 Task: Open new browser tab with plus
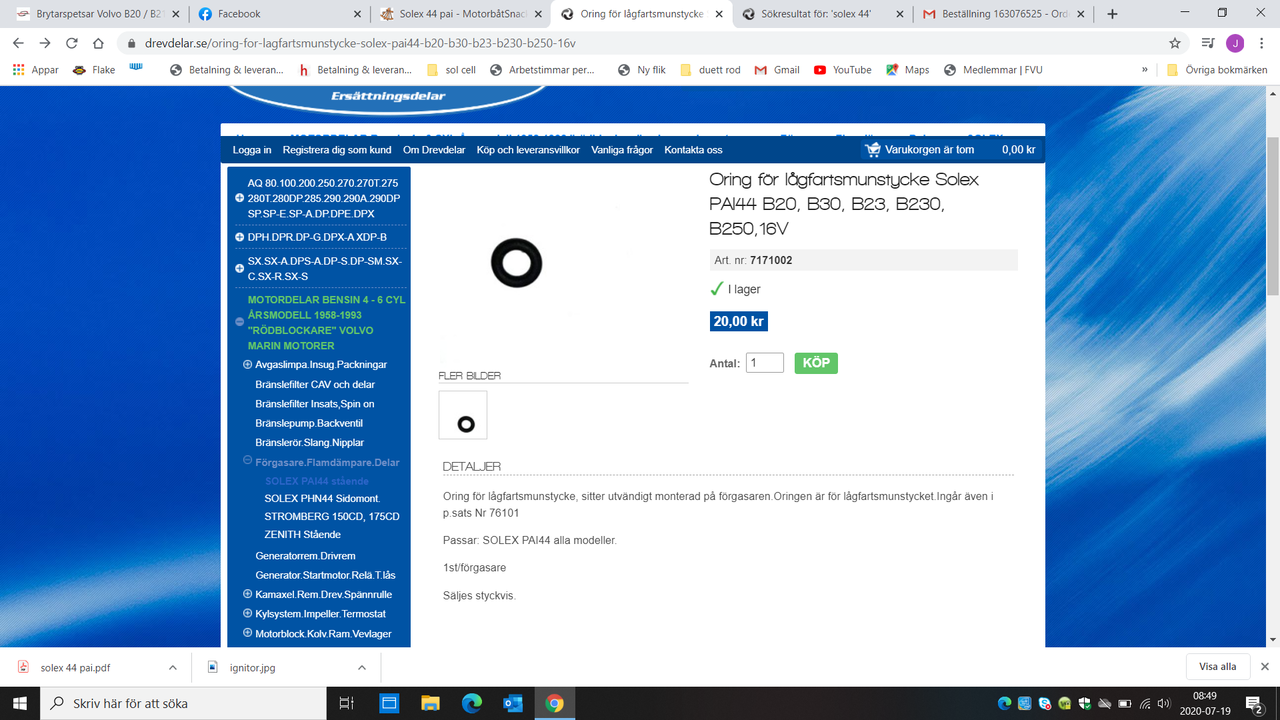pos(1112,14)
